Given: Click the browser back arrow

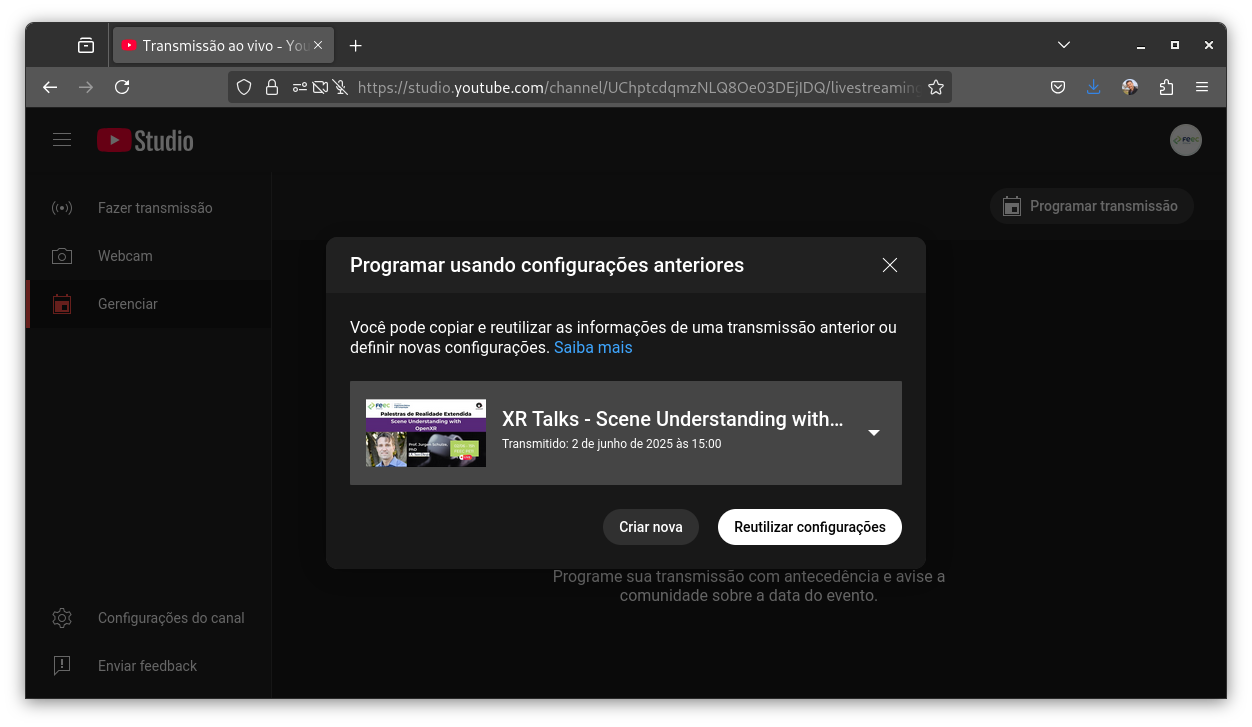Looking at the screenshot, I should point(50,87).
